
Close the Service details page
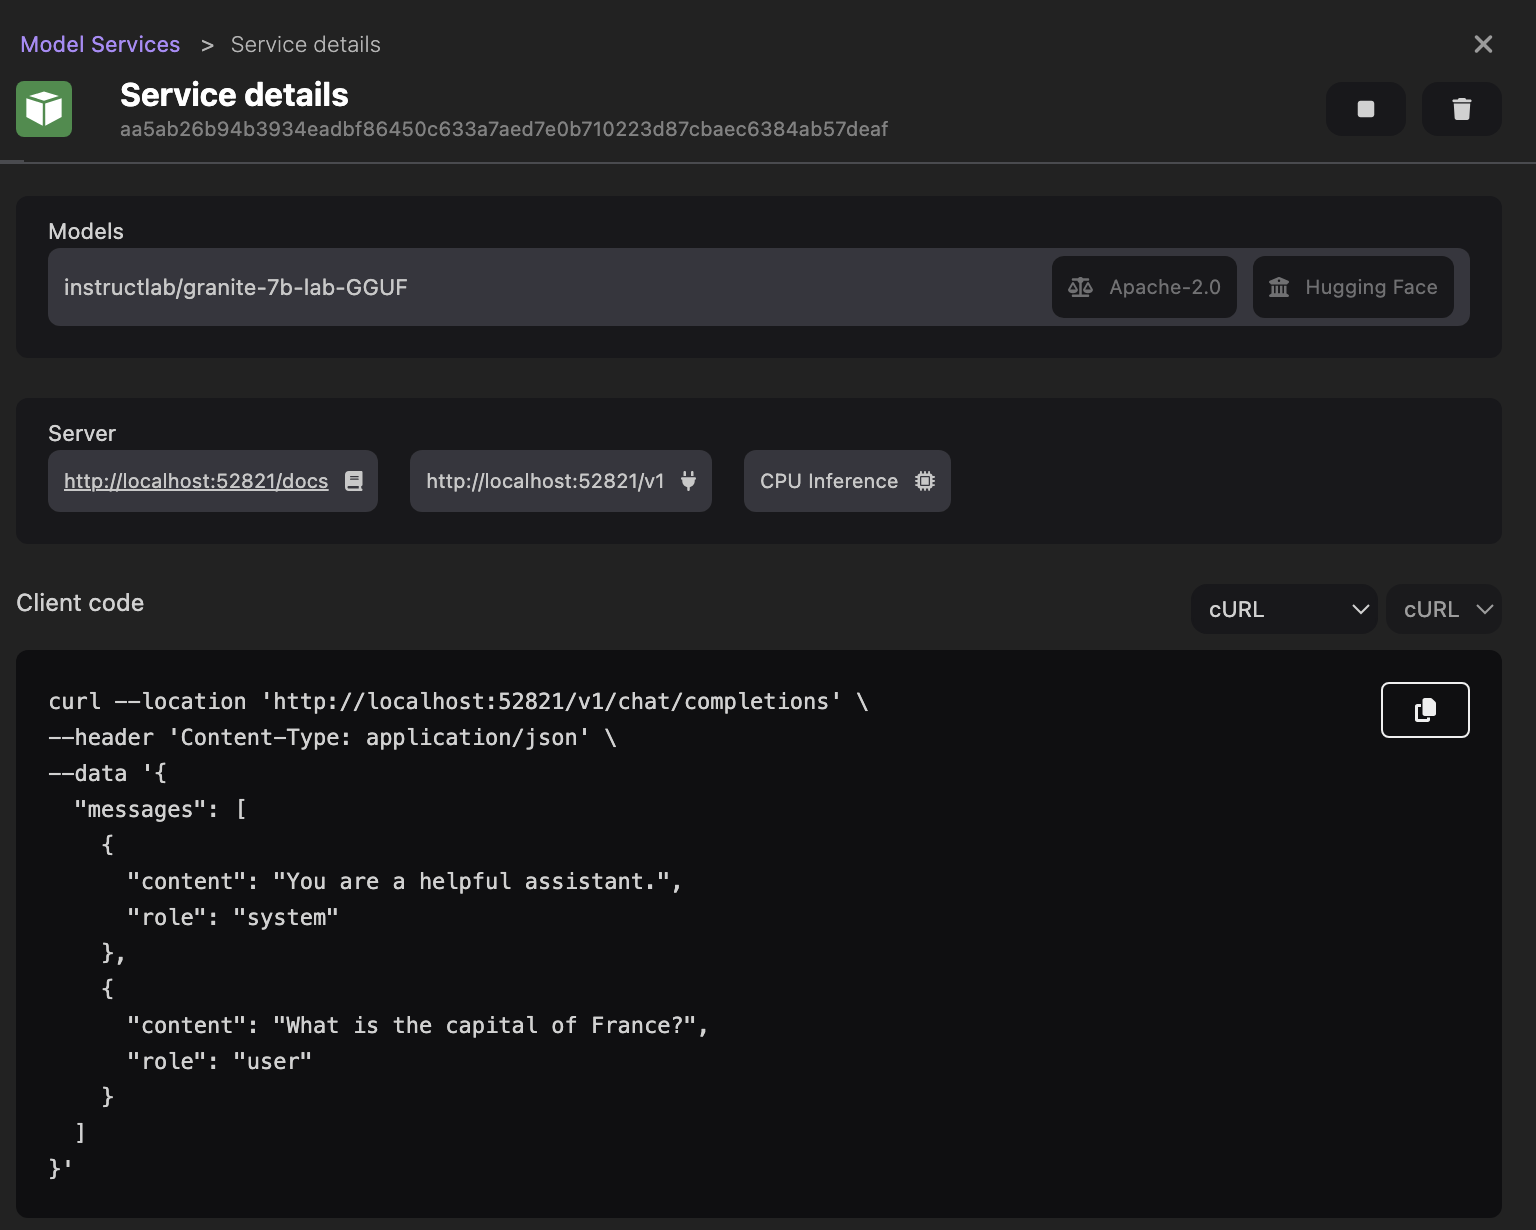click(1483, 44)
